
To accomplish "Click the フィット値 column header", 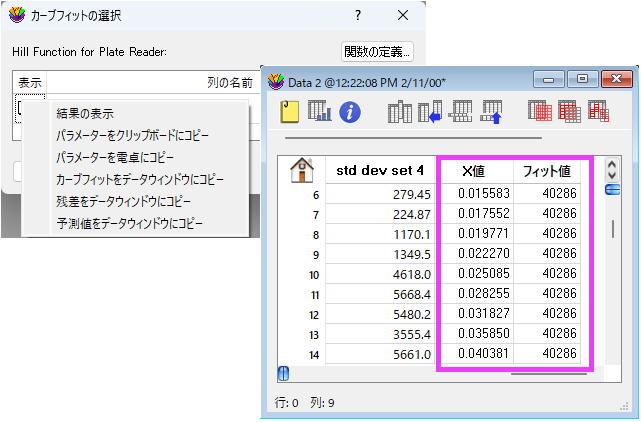I will [547, 170].
